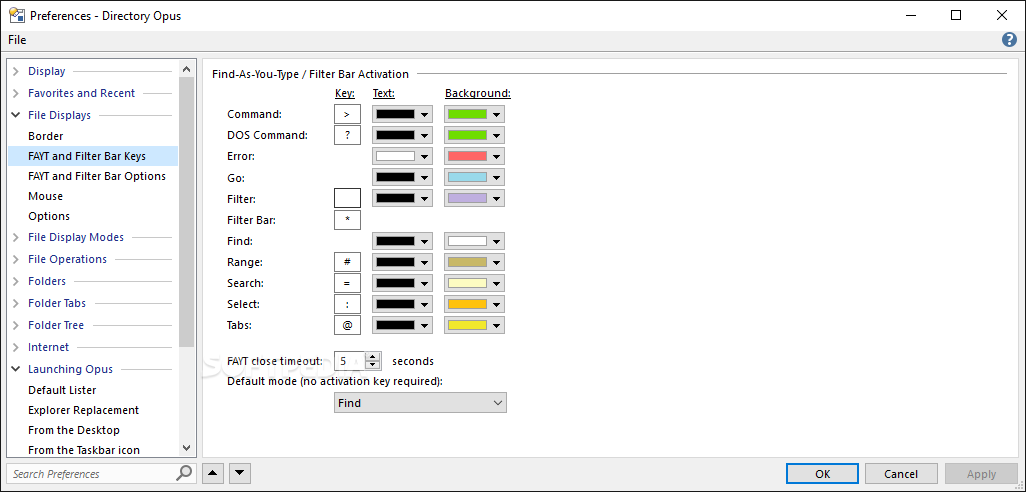This screenshot has width=1026, height=492.
Task: Click category list scrollbar up arrow
Action: click(186, 69)
